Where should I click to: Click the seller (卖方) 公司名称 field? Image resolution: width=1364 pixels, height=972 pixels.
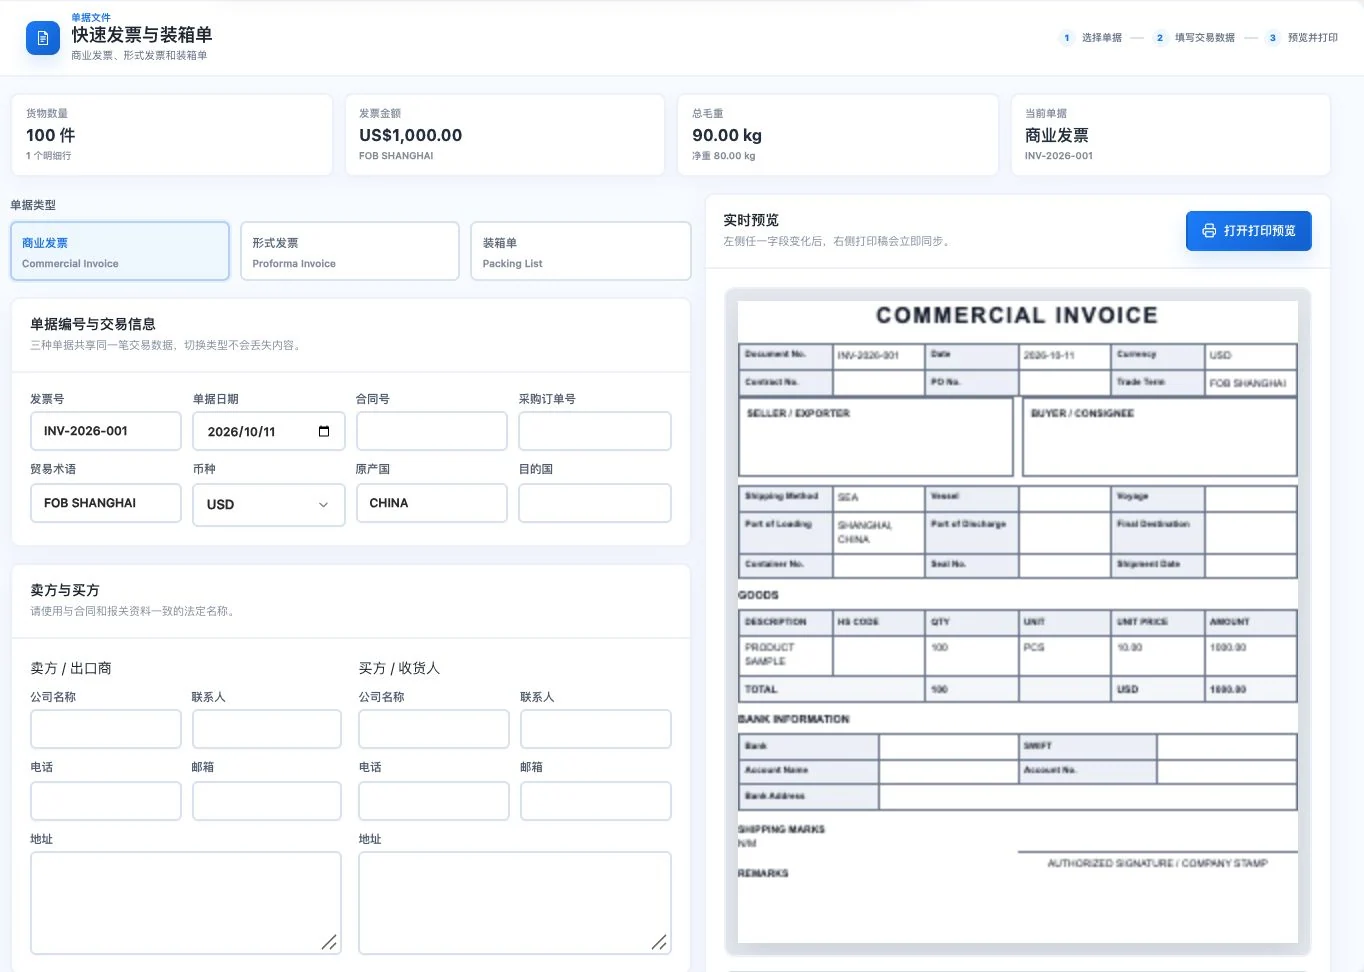click(106, 729)
